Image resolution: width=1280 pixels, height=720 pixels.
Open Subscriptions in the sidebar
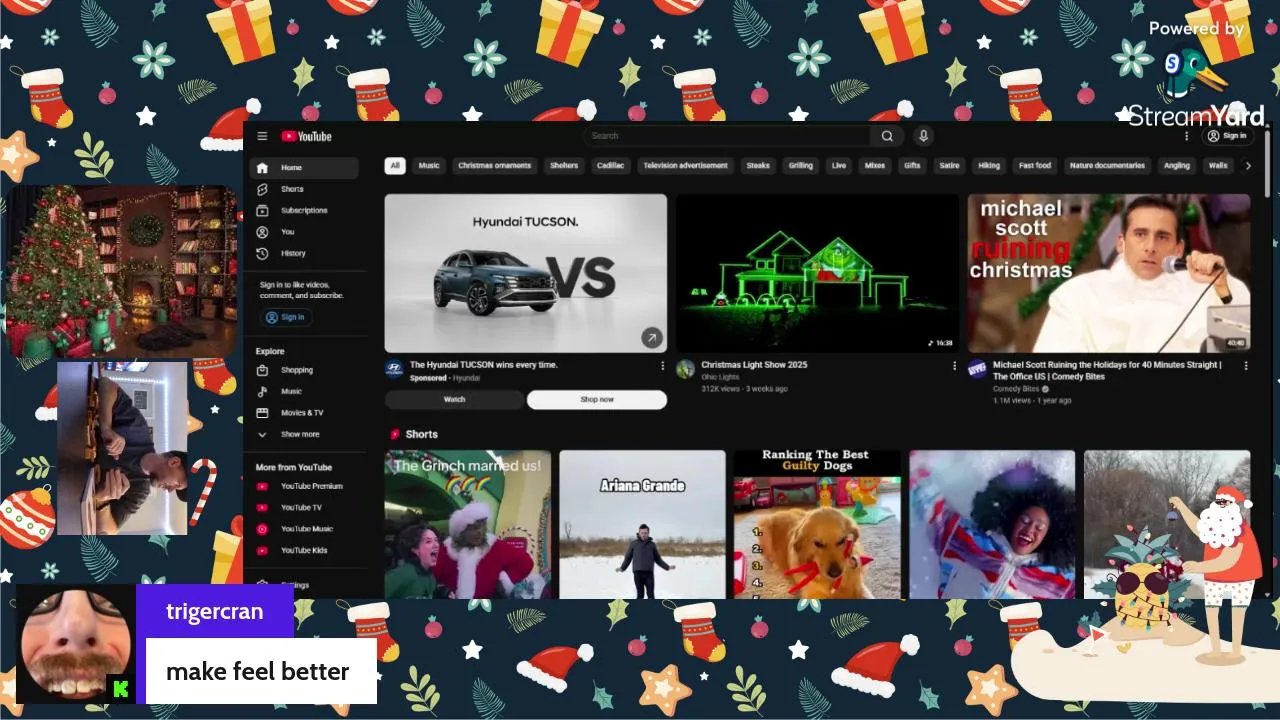click(305, 210)
